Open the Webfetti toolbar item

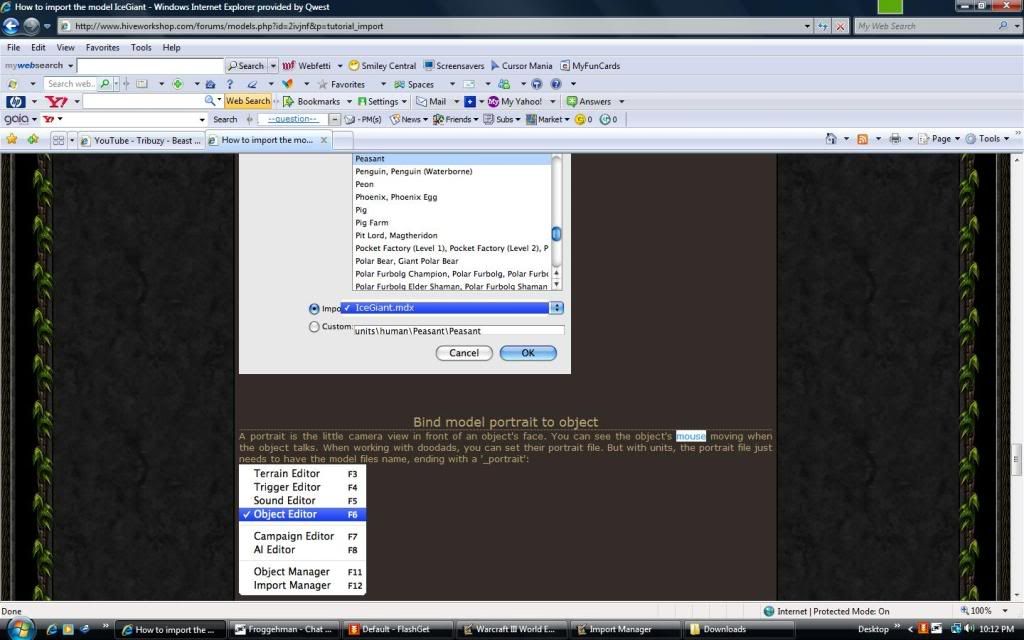(x=306, y=66)
